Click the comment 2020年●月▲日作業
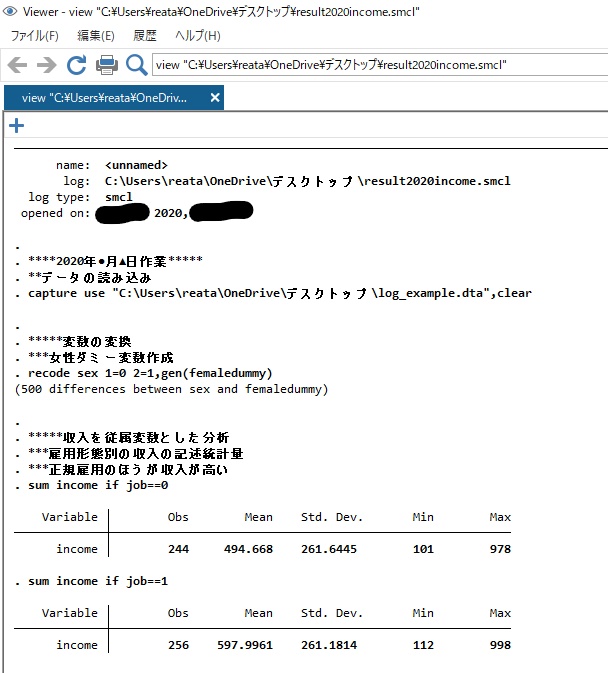The width and height of the screenshot is (608, 673). [111, 261]
